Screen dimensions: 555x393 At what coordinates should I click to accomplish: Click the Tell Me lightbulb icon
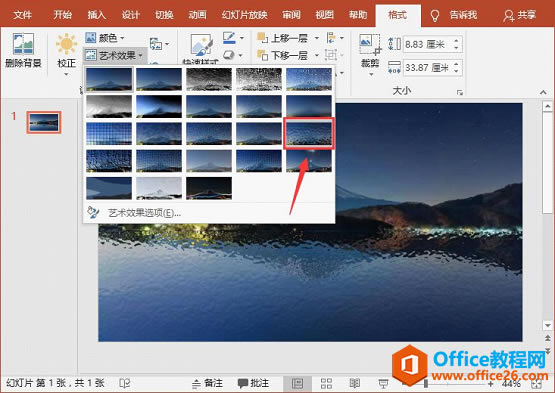coord(435,15)
